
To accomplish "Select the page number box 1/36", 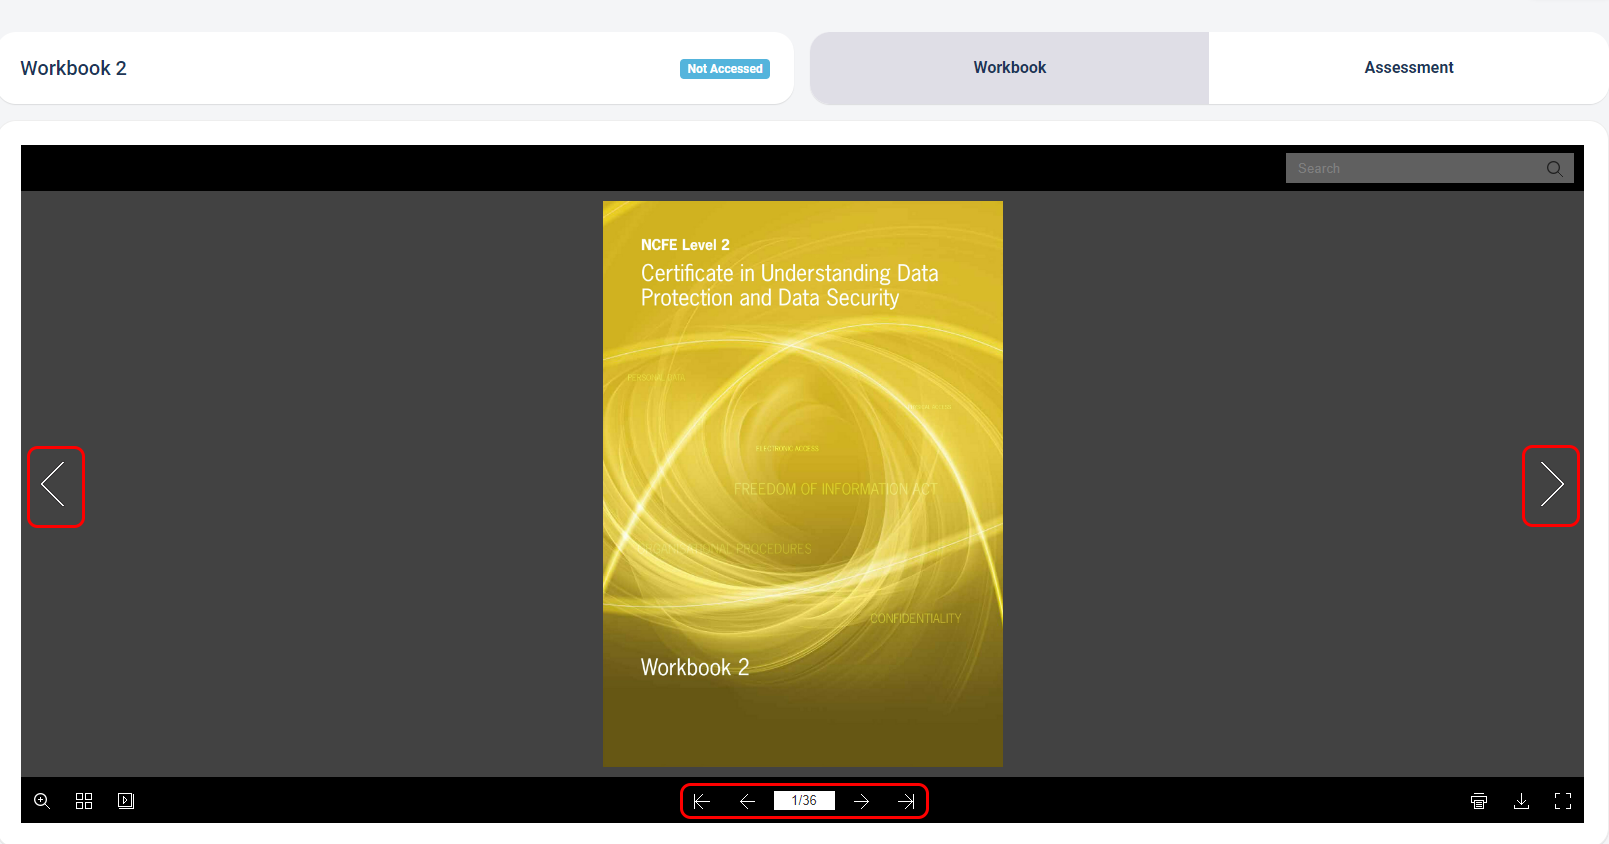I will coord(804,801).
